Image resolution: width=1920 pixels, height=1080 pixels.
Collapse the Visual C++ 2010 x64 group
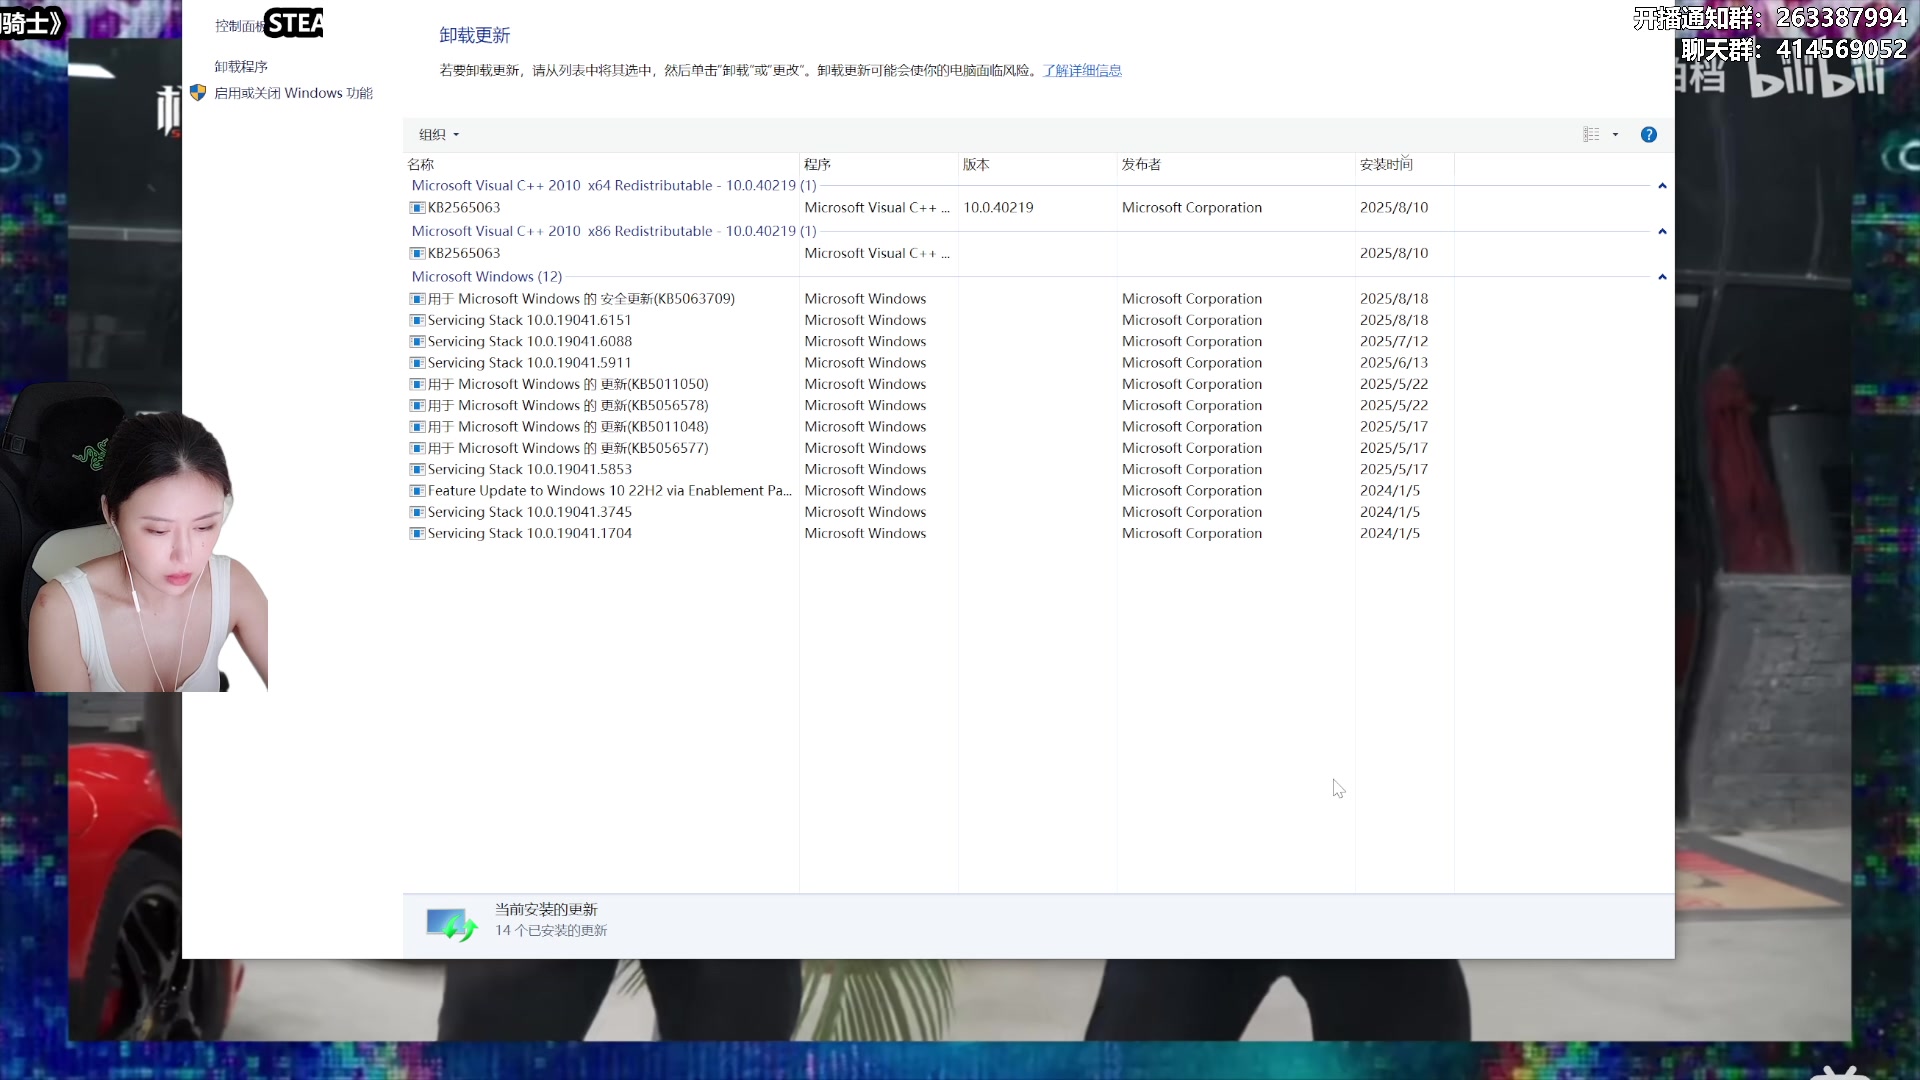tap(1662, 186)
